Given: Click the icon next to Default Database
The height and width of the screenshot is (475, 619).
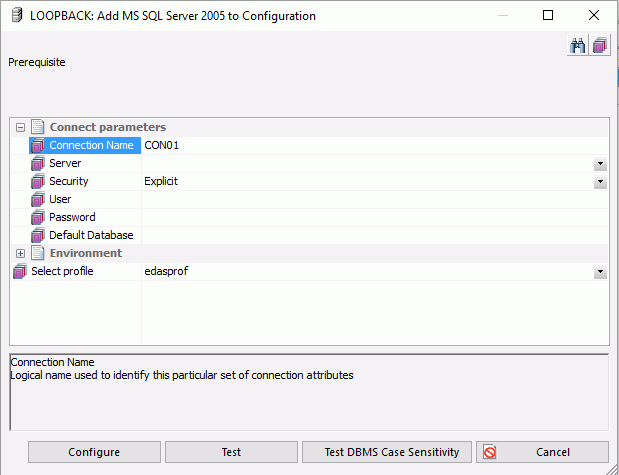Looking at the screenshot, I should (x=38, y=235).
